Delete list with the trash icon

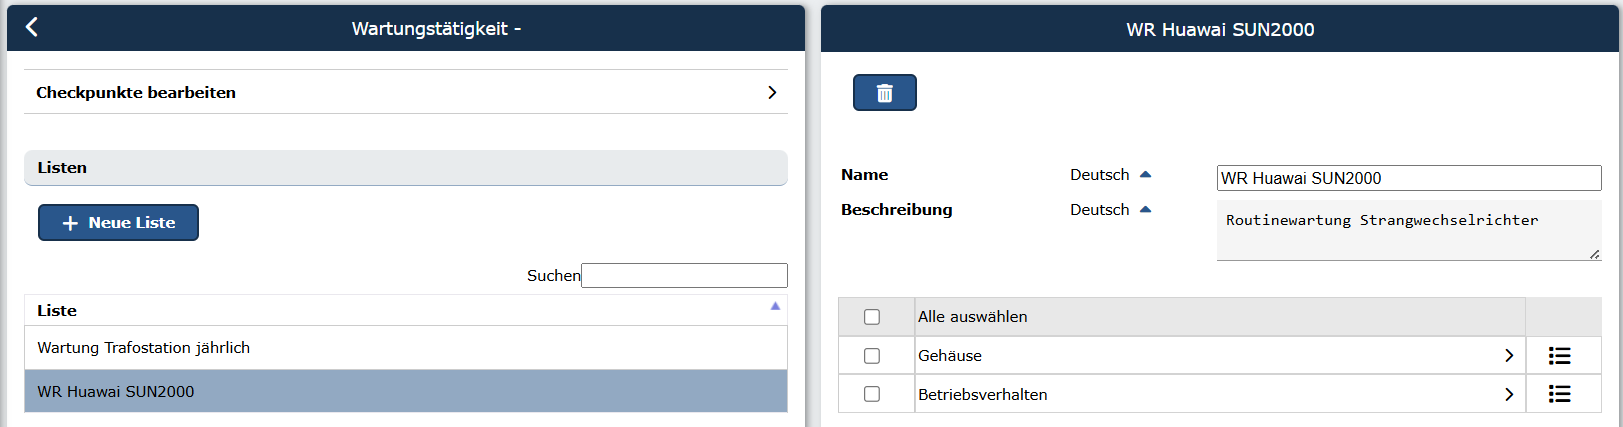point(885,92)
